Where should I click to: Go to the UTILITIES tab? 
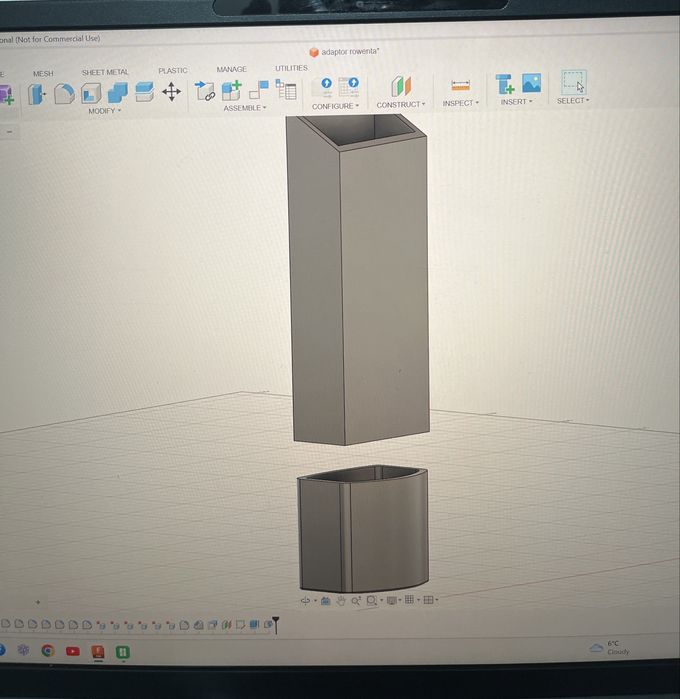[291, 68]
